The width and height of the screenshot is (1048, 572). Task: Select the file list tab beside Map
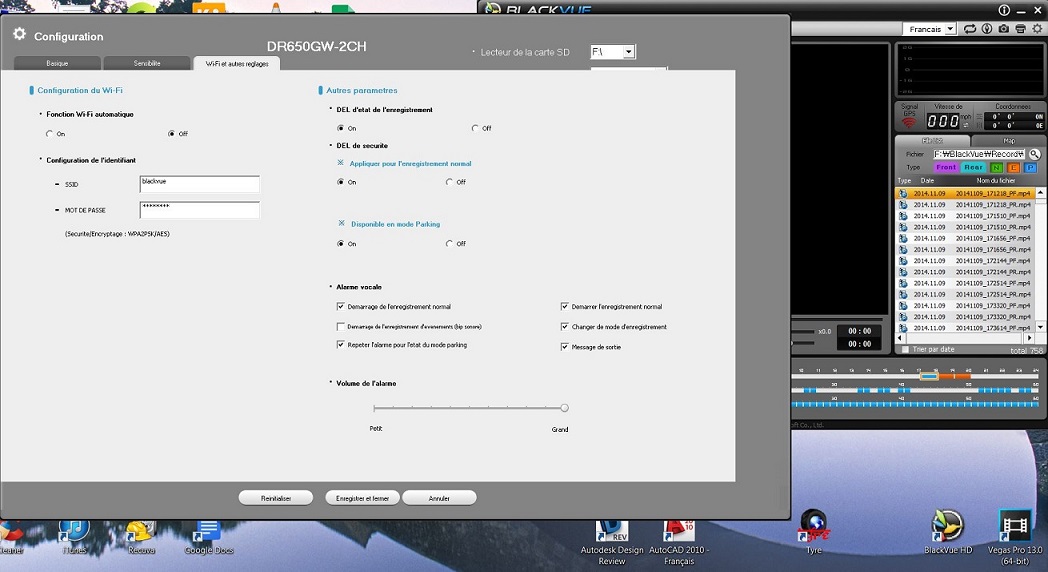coord(932,141)
